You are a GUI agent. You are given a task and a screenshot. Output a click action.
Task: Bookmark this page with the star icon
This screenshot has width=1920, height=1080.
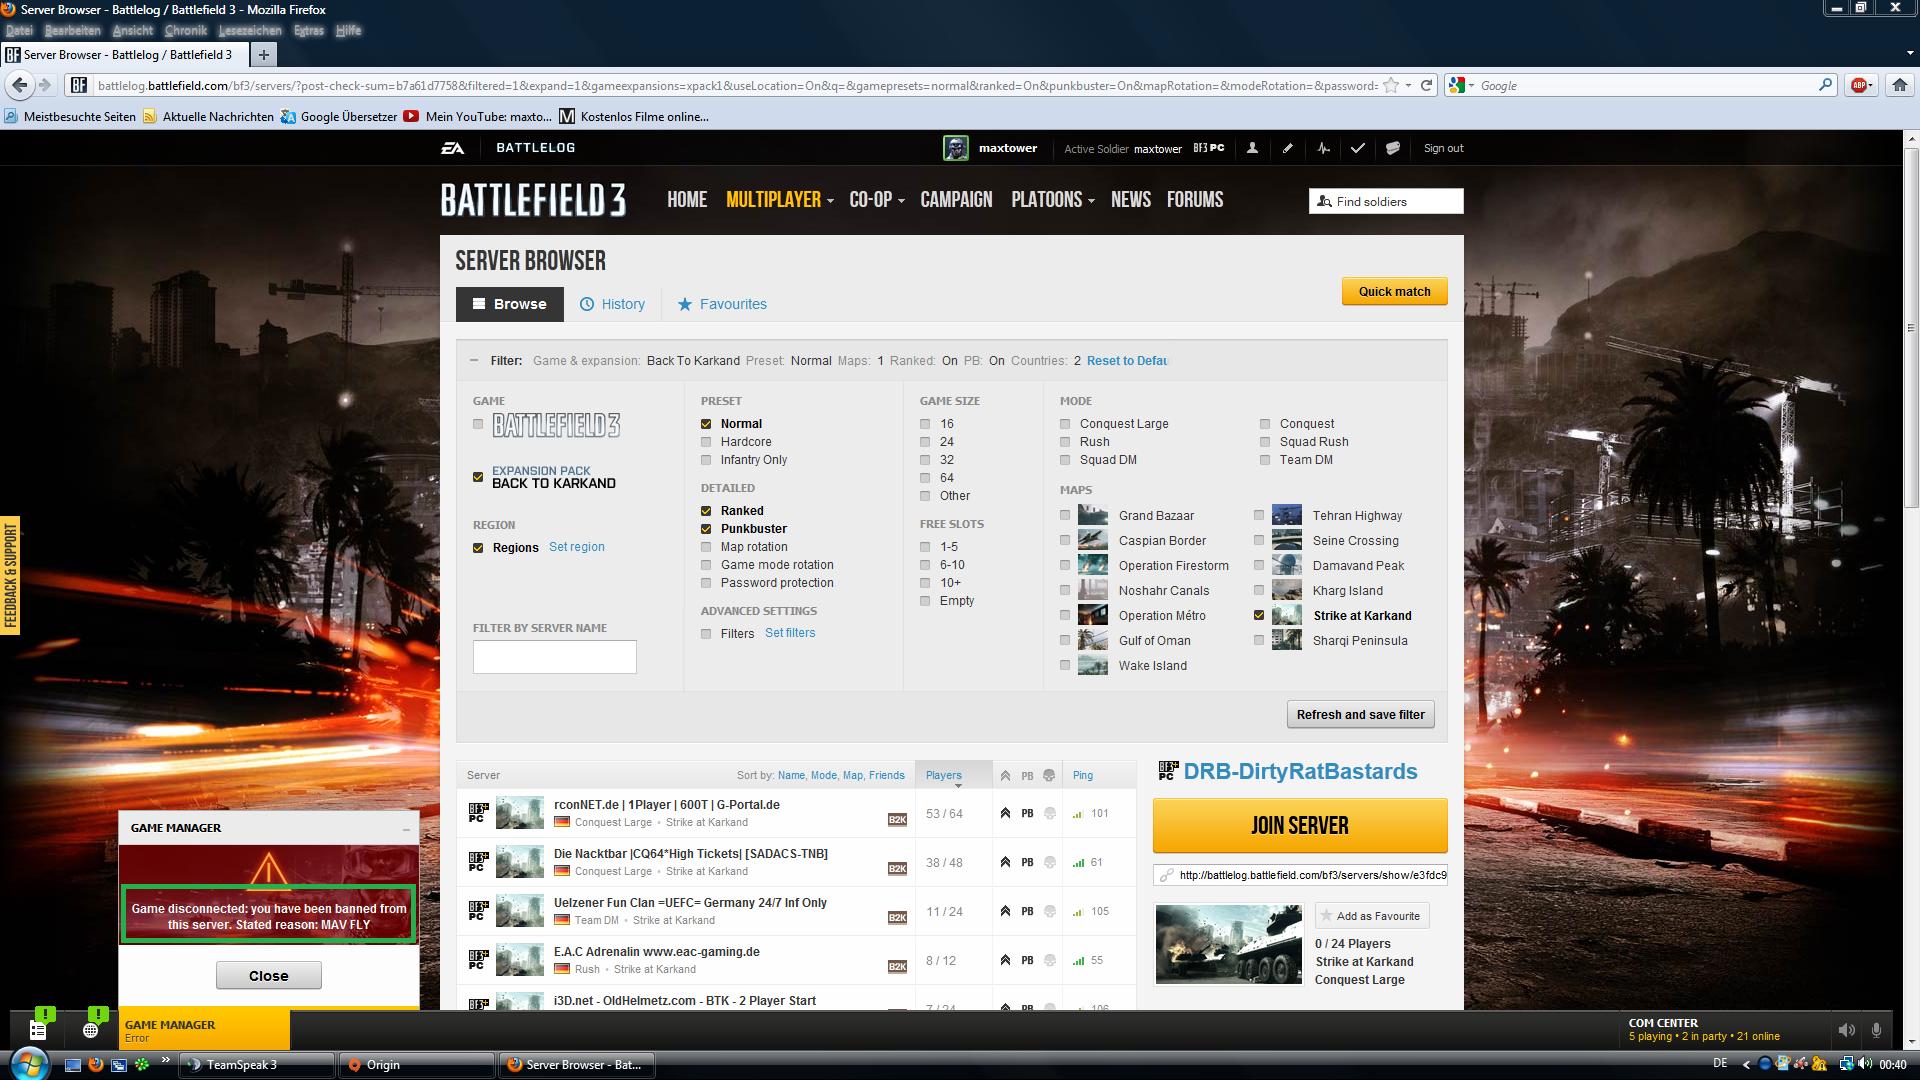coord(1390,86)
